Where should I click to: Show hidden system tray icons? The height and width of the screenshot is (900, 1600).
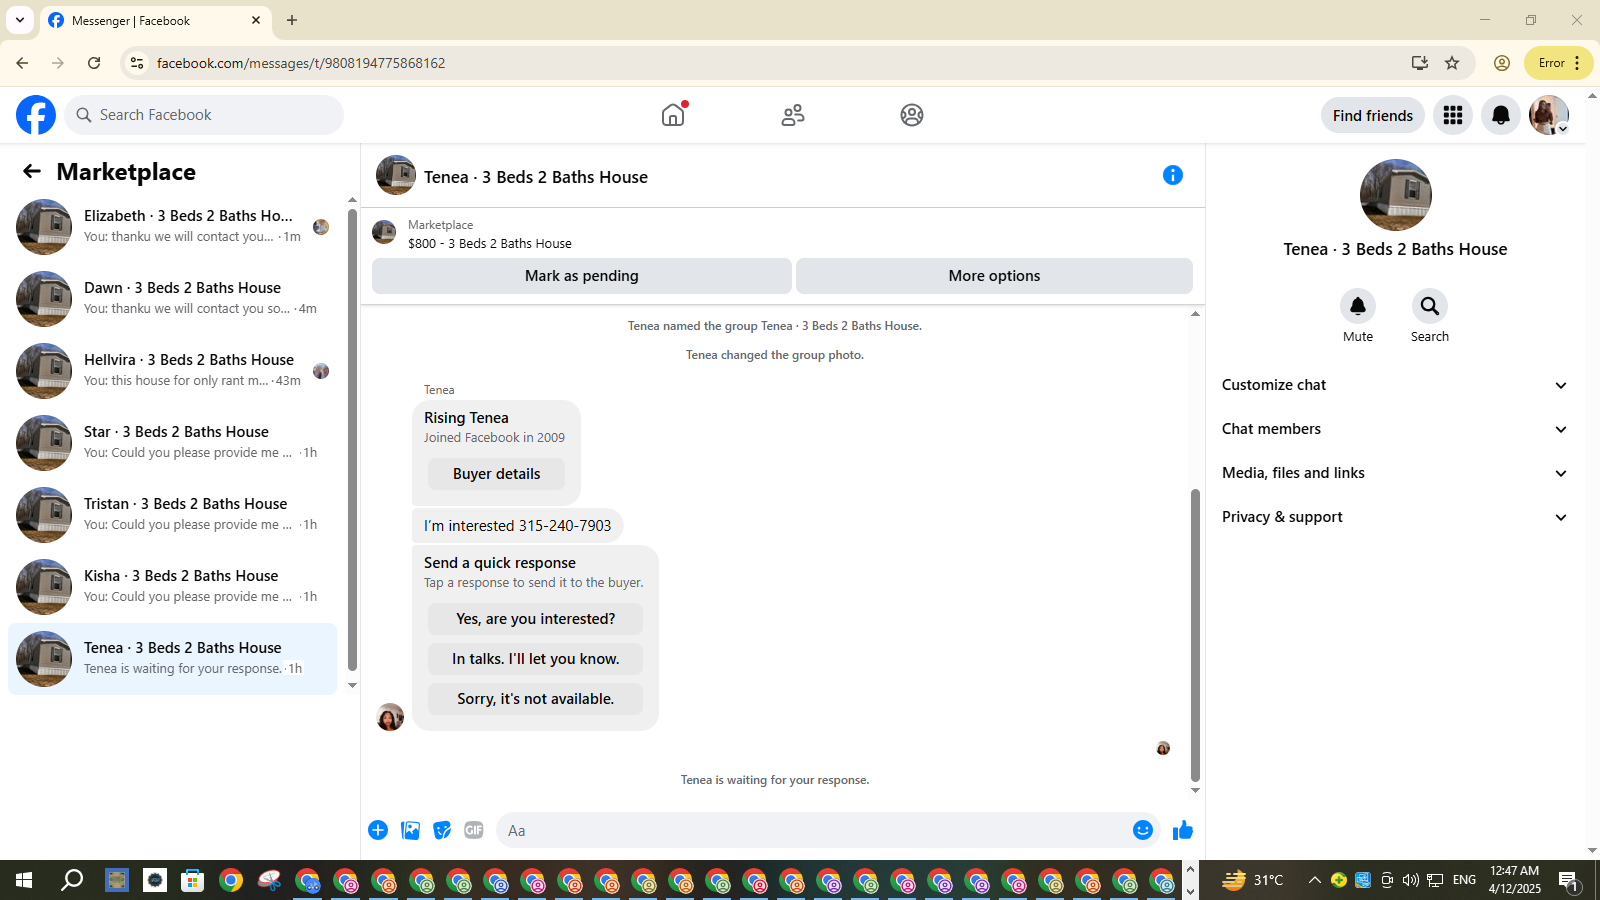point(1314,880)
